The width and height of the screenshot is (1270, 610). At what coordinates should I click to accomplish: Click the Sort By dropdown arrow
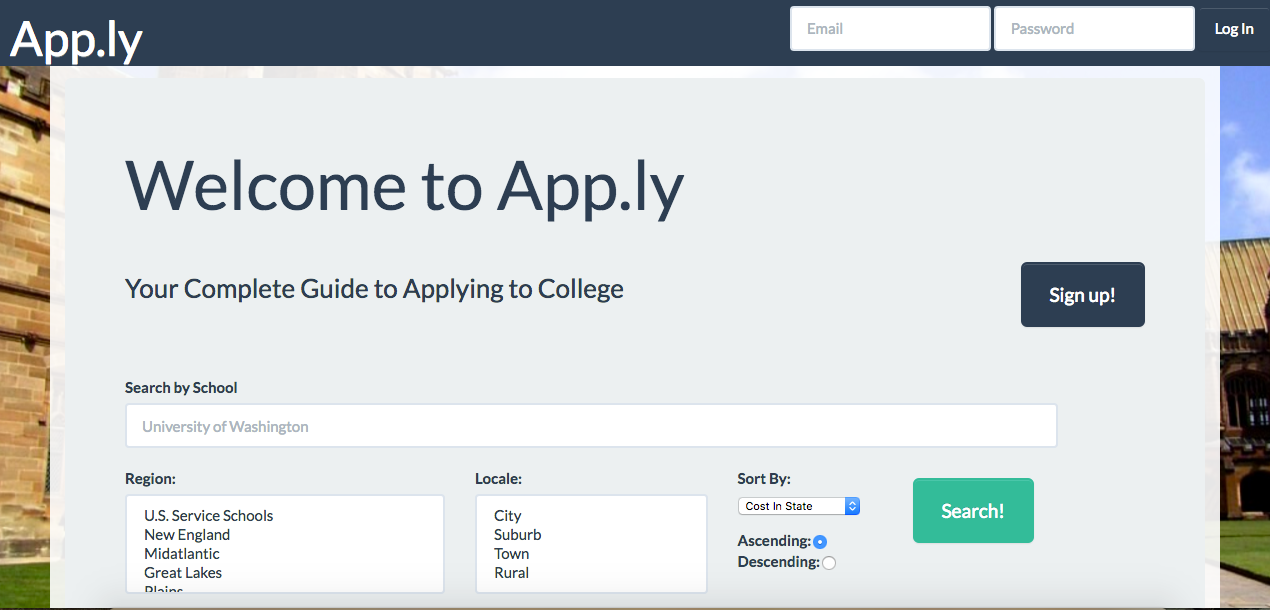click(852, 506)
